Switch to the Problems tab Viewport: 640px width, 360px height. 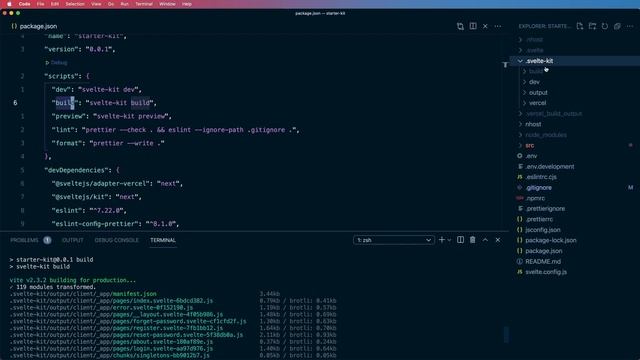coord(24,240)
